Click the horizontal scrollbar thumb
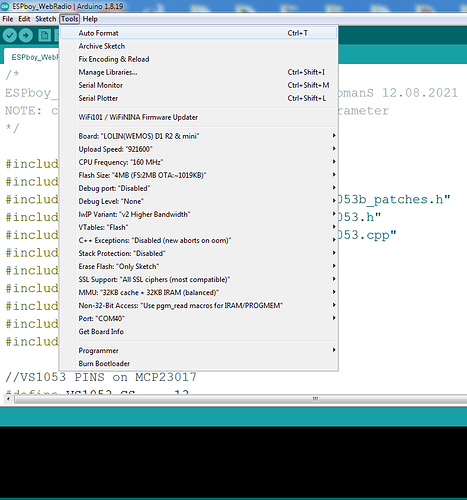Screen dimensions: 467x500 click(241, 399)
